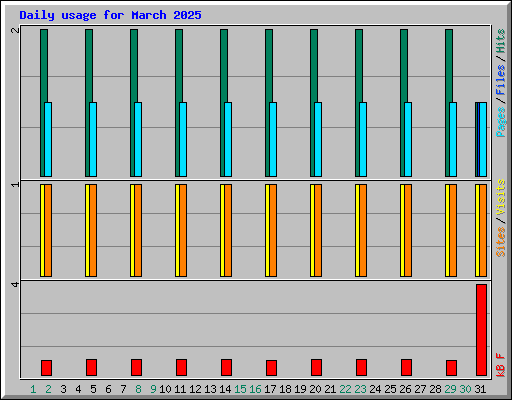Click the chart title "Daily usage for March 2025"
Viewport: 512px width, 400px height.
click(x=110, y=15)
